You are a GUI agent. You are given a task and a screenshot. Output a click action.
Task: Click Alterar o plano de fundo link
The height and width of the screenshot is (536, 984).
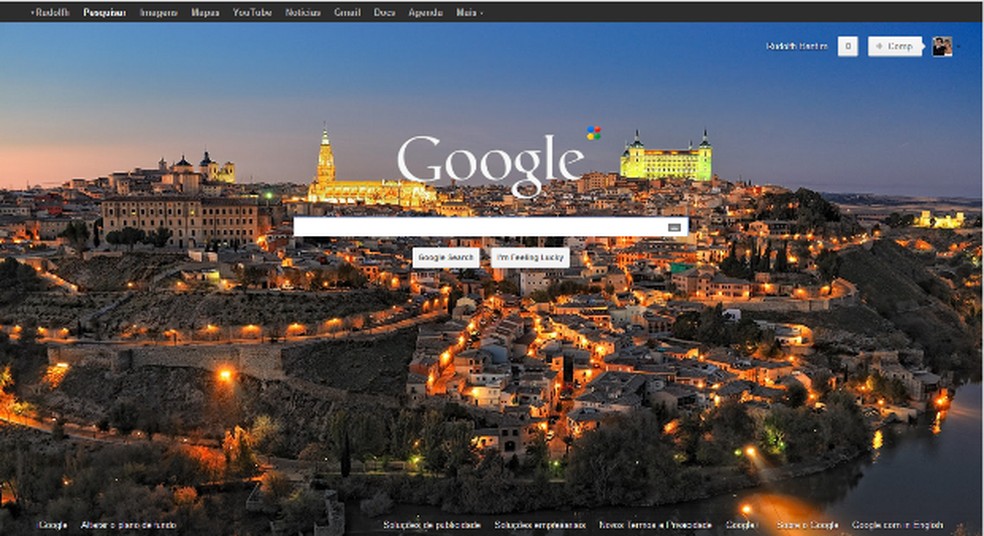(129, 525)
